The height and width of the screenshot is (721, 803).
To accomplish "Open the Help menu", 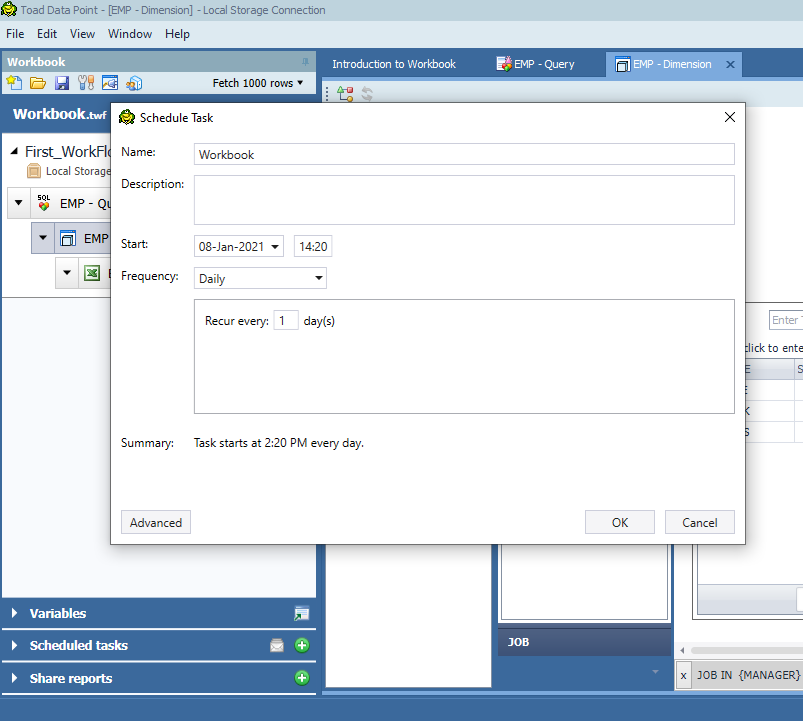I will coord(177,34).
